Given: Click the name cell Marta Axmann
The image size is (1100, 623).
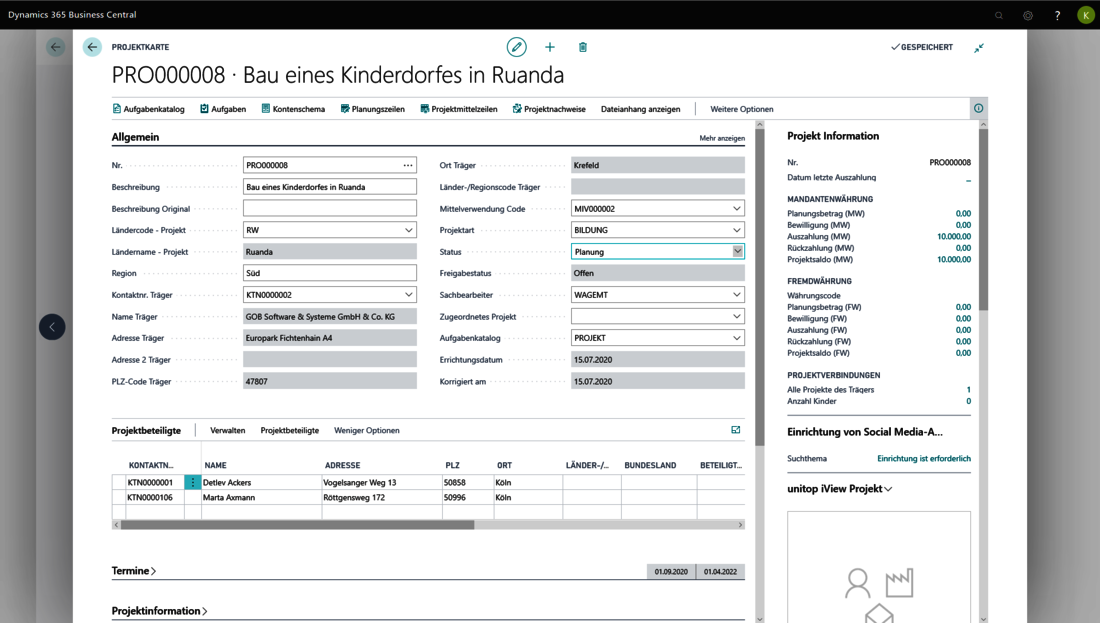Looking at the screenshot, I should 261,497.
